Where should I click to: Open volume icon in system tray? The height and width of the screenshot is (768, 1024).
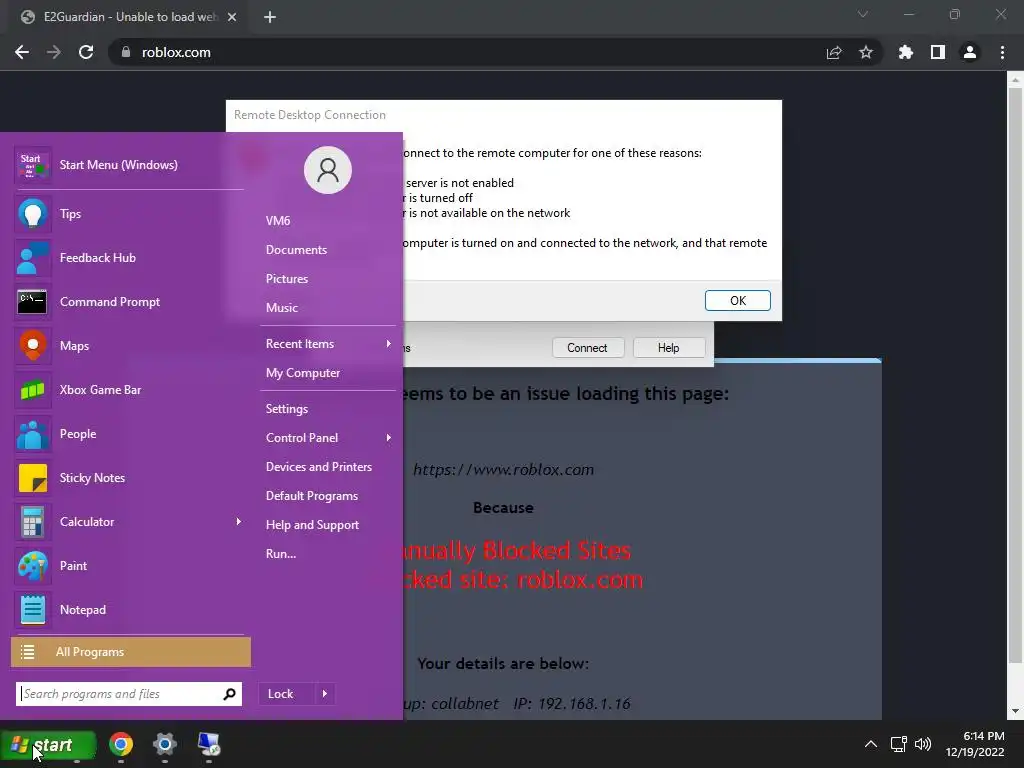coord(923,744)
